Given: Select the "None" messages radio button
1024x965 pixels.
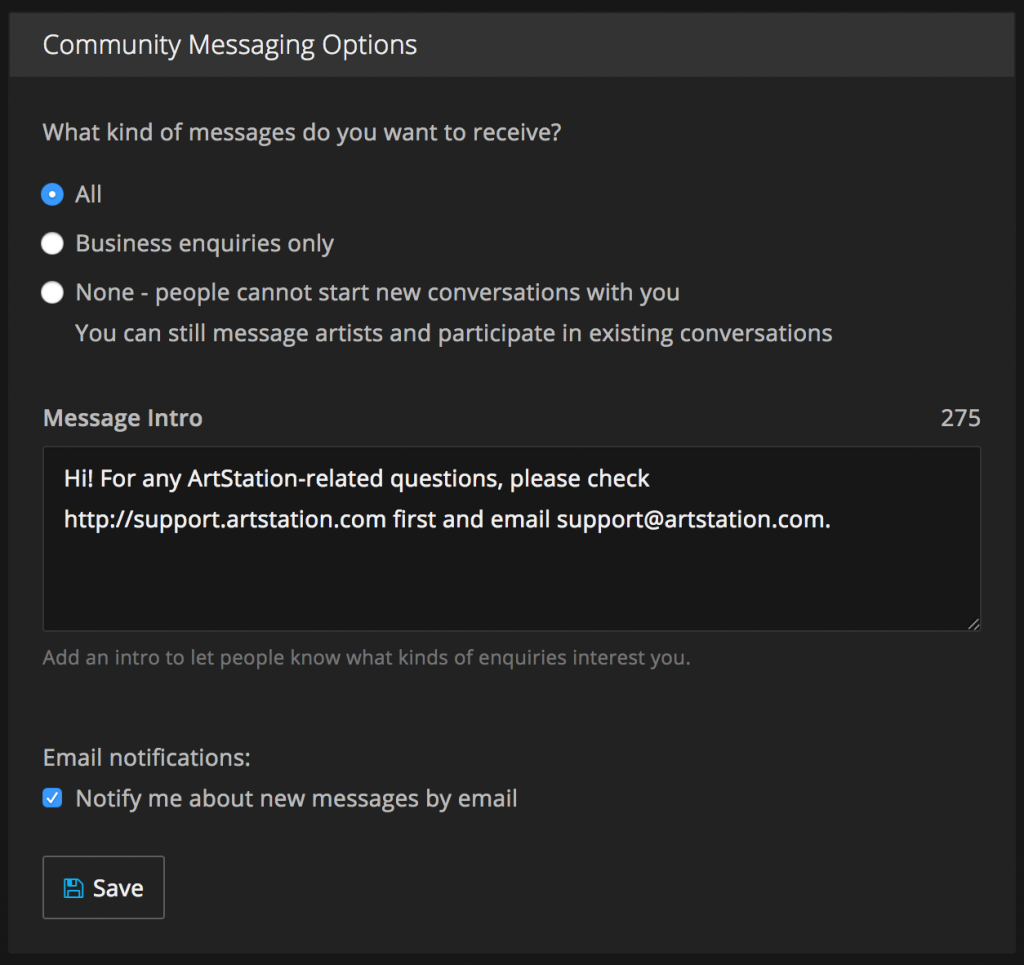Looking at the screenshot, I should [x=53, y=293].
